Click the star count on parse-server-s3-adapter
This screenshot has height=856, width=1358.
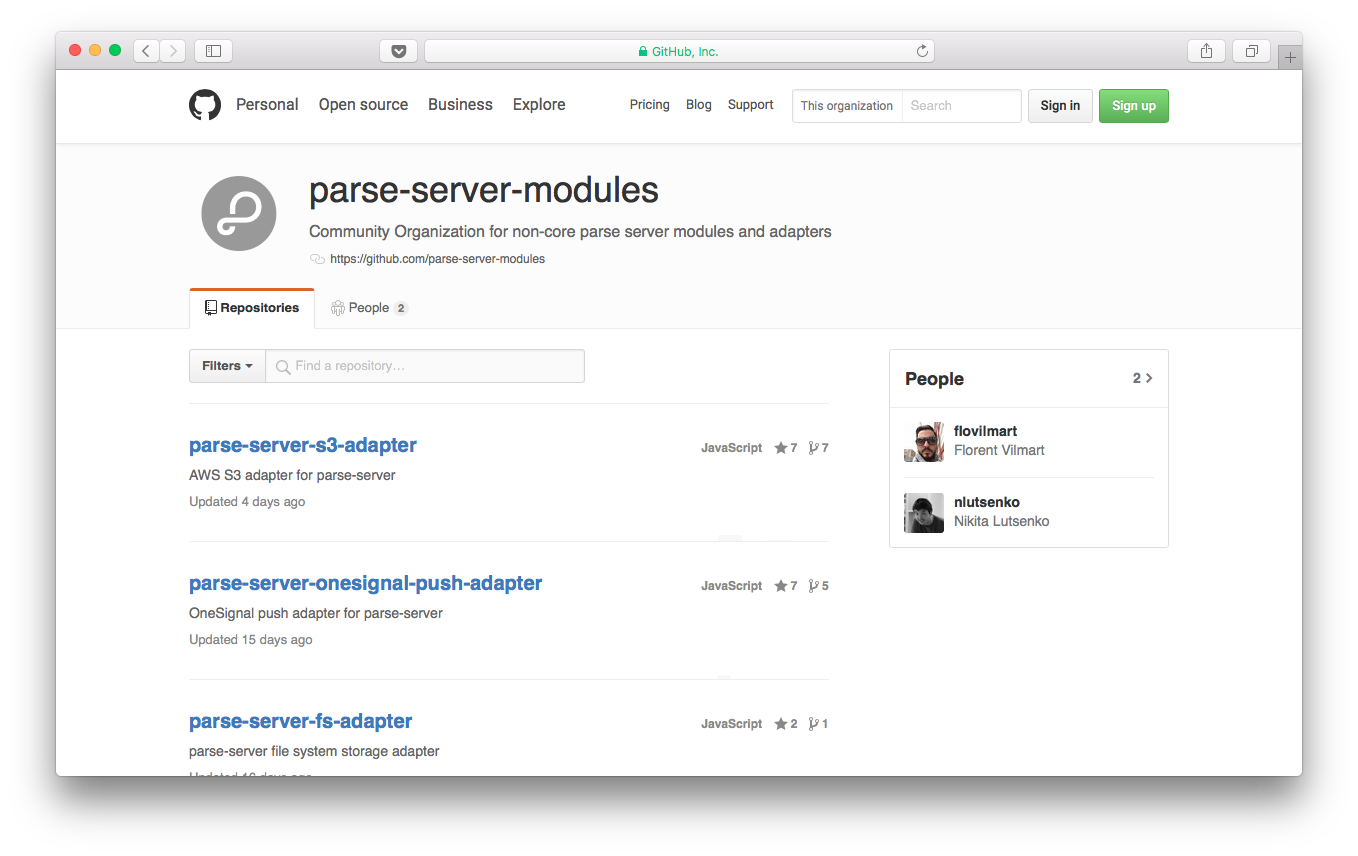click(786, 448)
